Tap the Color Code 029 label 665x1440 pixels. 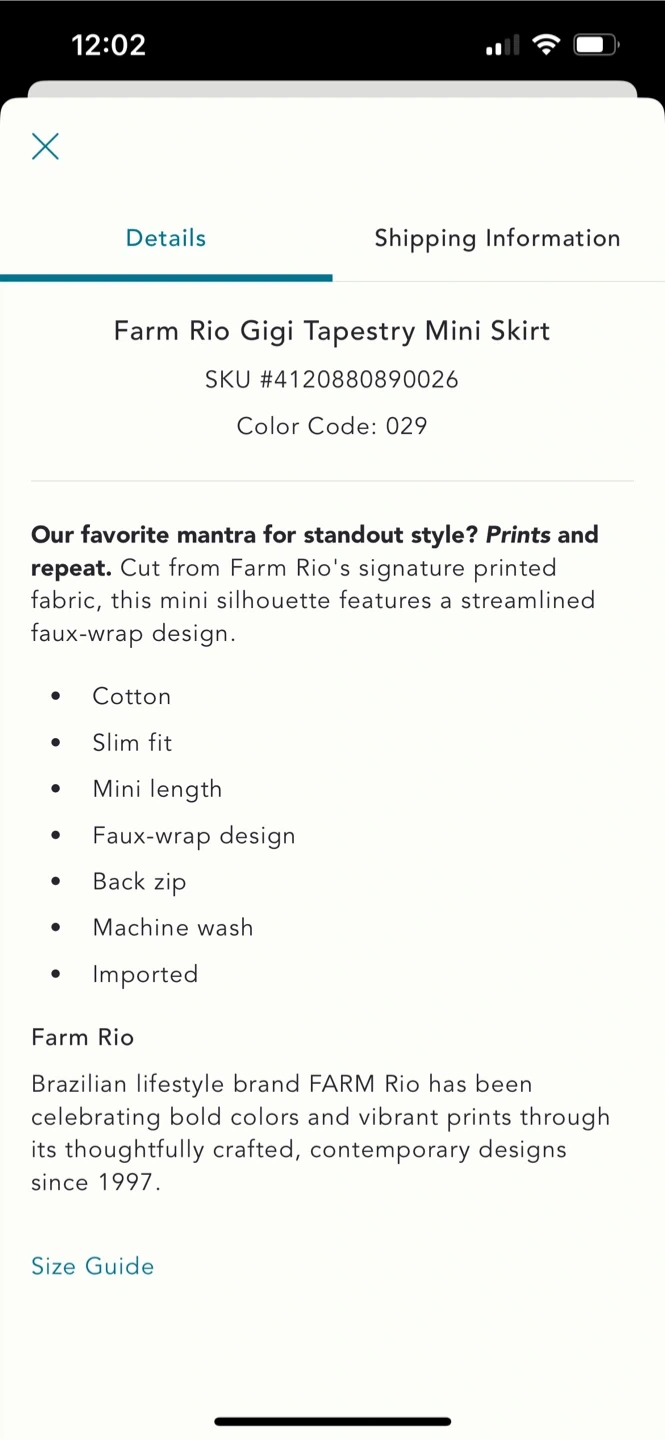pyautogui.click(x=332, y=426)
